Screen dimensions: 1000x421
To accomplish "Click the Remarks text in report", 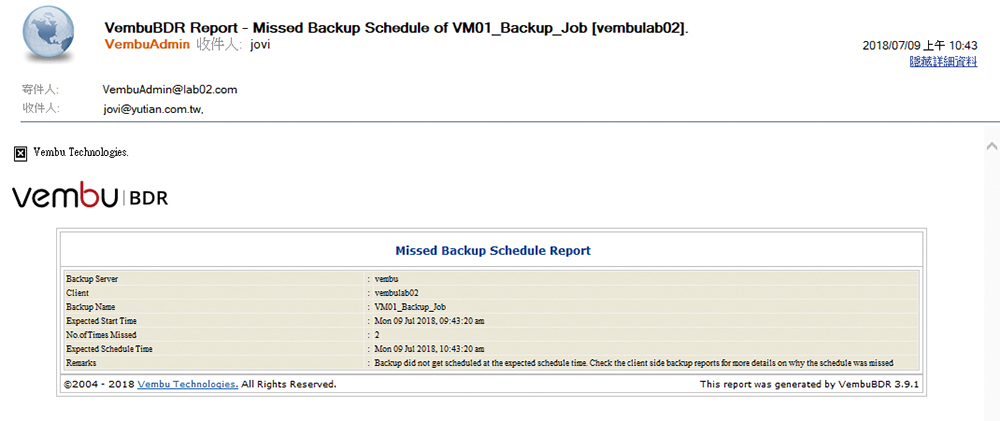I will pyautogui.click(x=634, y=363).
